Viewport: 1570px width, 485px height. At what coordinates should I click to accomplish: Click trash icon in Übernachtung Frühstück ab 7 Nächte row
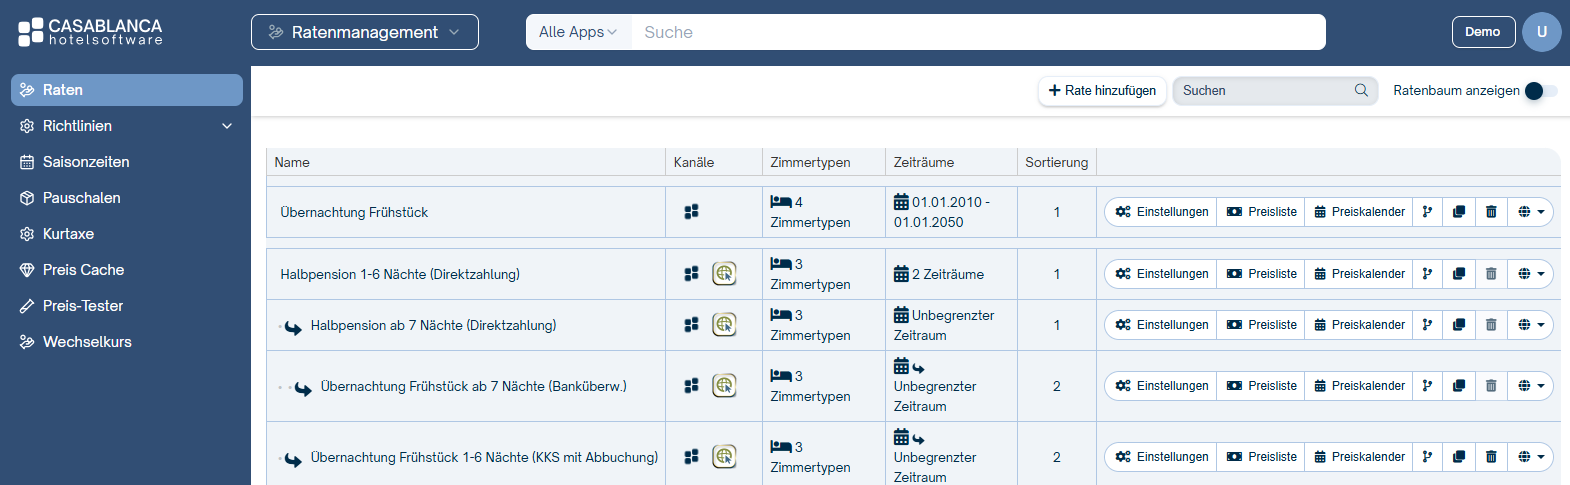click(x=1491, y=386)
